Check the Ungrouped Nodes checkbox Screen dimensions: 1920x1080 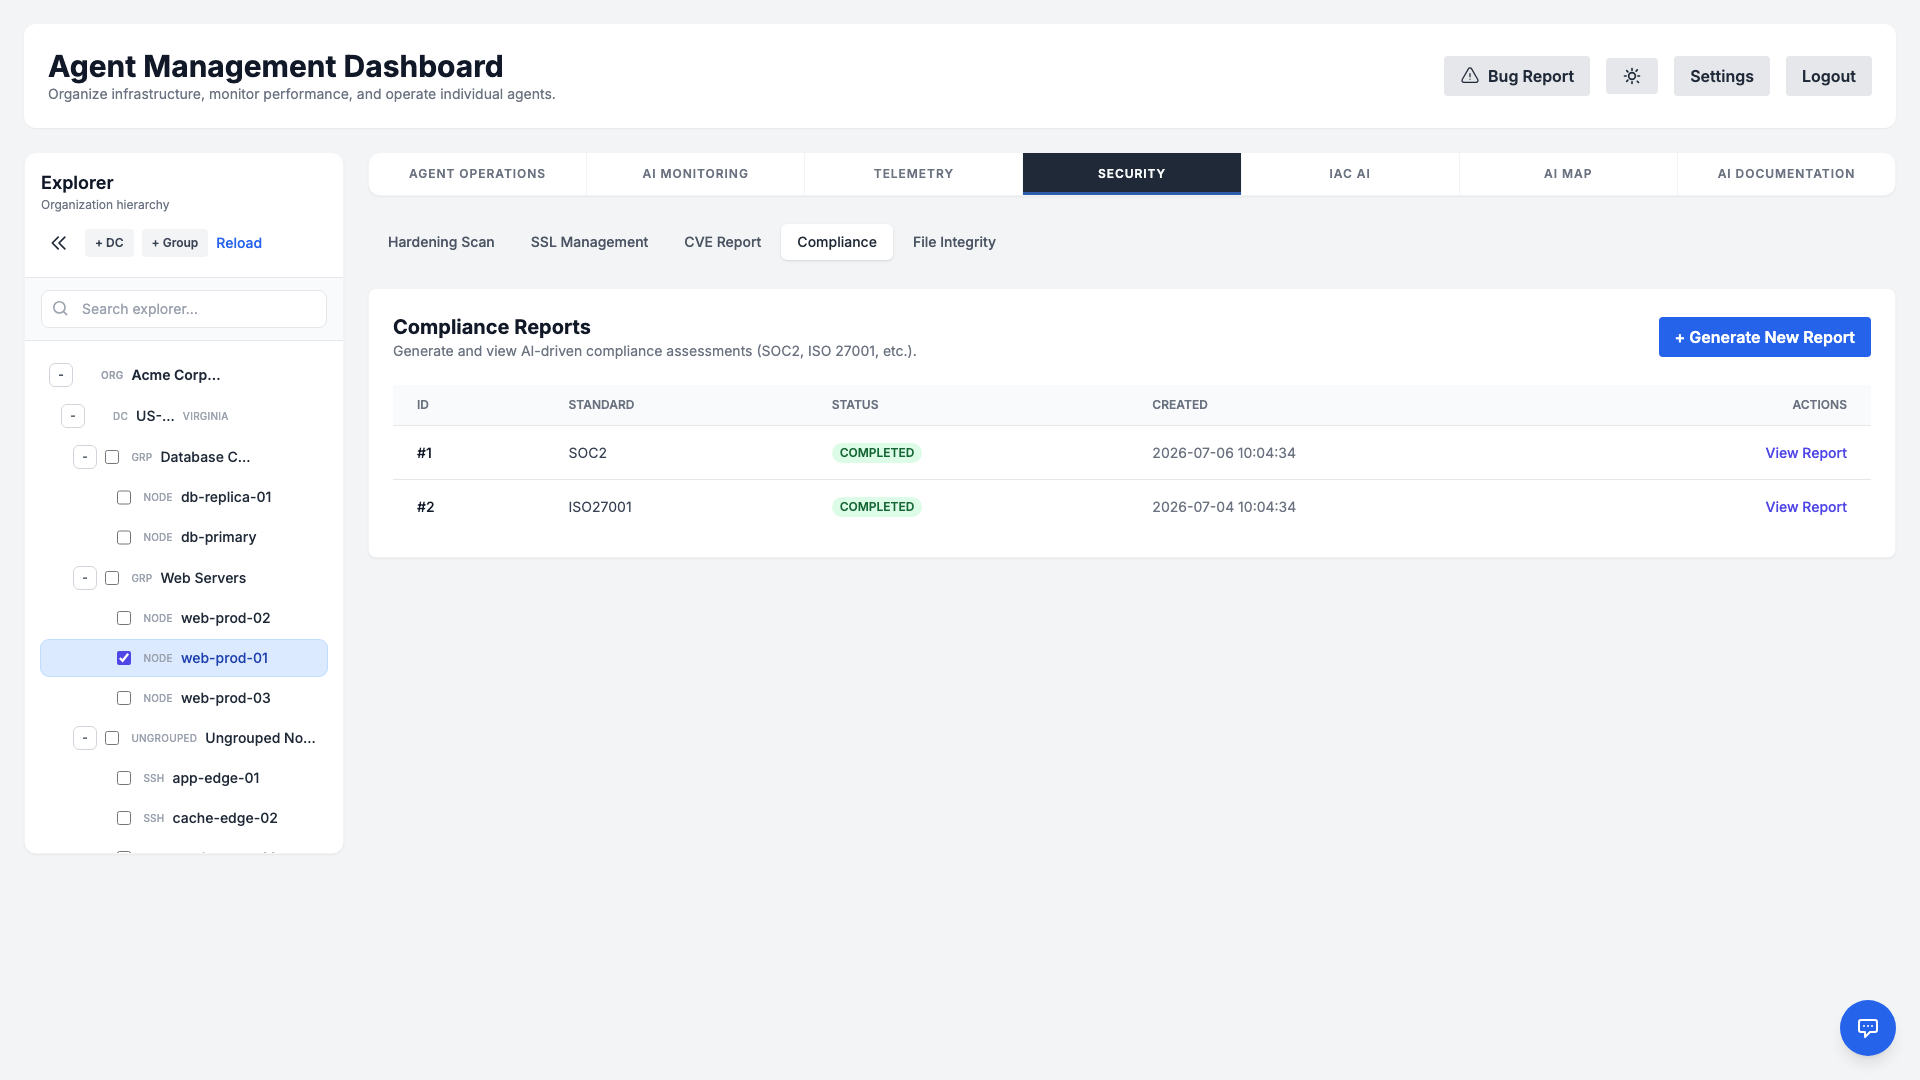pyautogui.click(x=112, y=738)
